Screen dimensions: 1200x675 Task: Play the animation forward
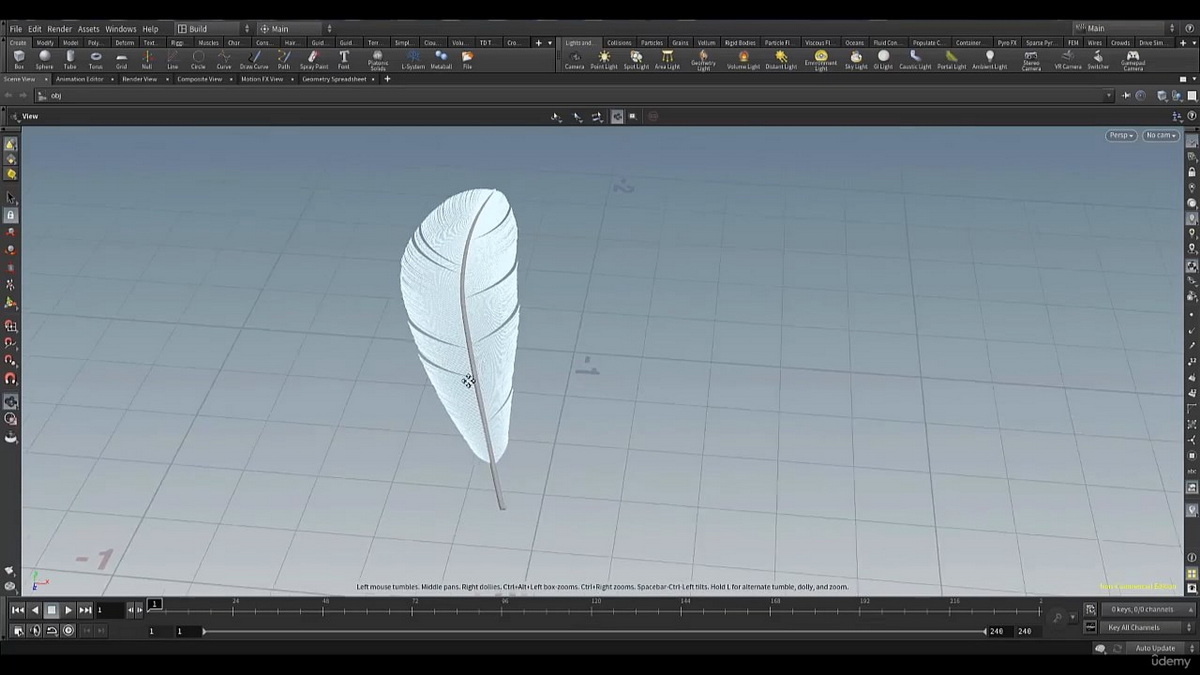tap(69, 610)
